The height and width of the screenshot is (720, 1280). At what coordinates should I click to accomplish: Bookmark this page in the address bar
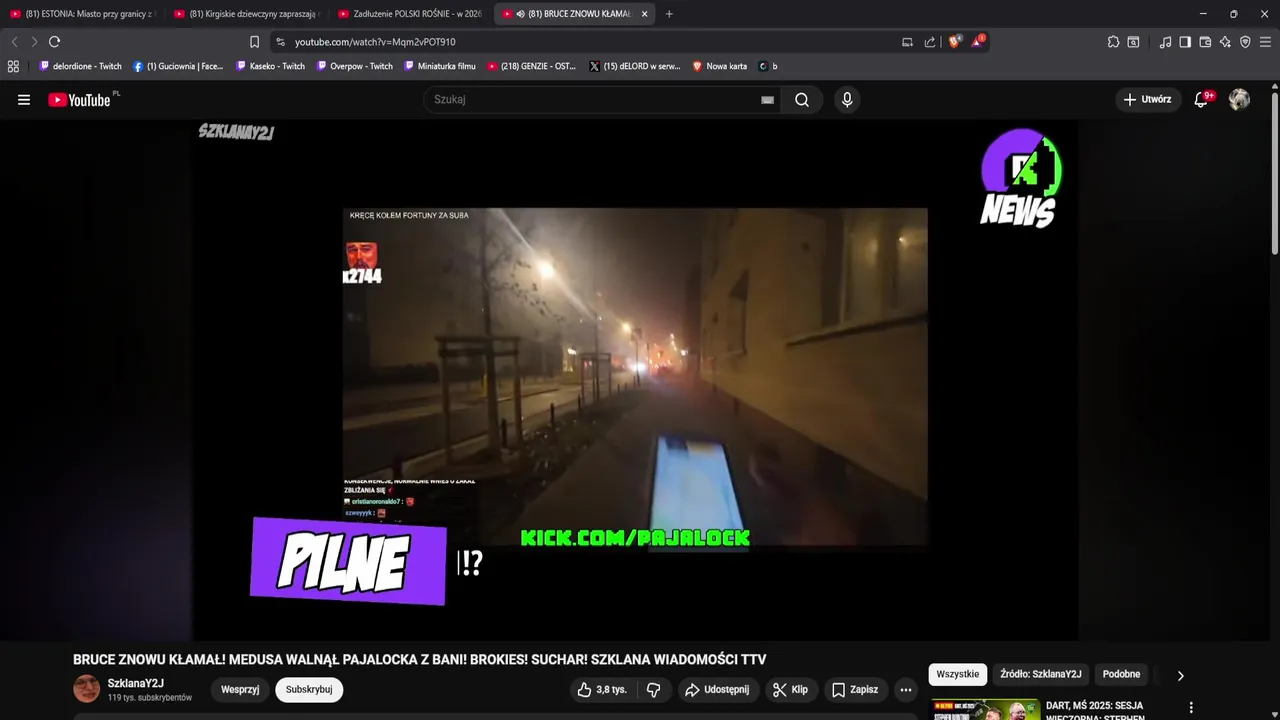coord(254,42)
